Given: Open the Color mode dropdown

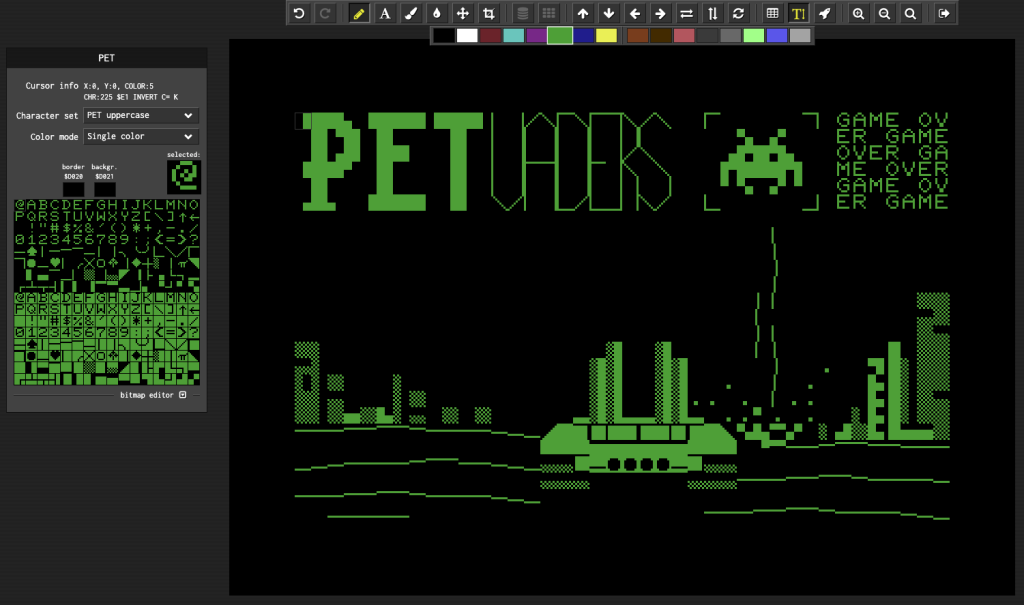Looking at the screenshot, I should pos(141,137).
